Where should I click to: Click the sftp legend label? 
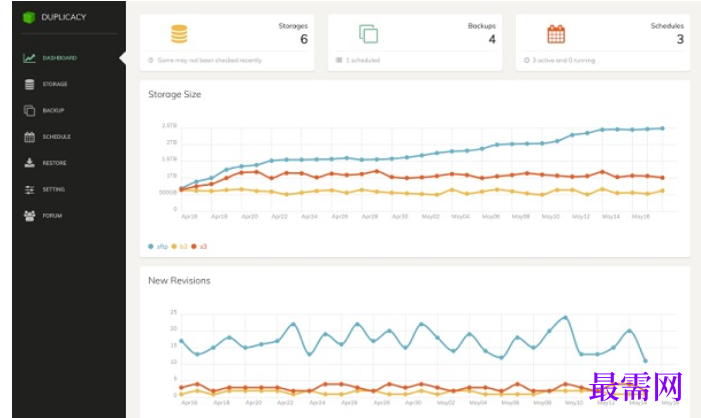click(162, 246)
